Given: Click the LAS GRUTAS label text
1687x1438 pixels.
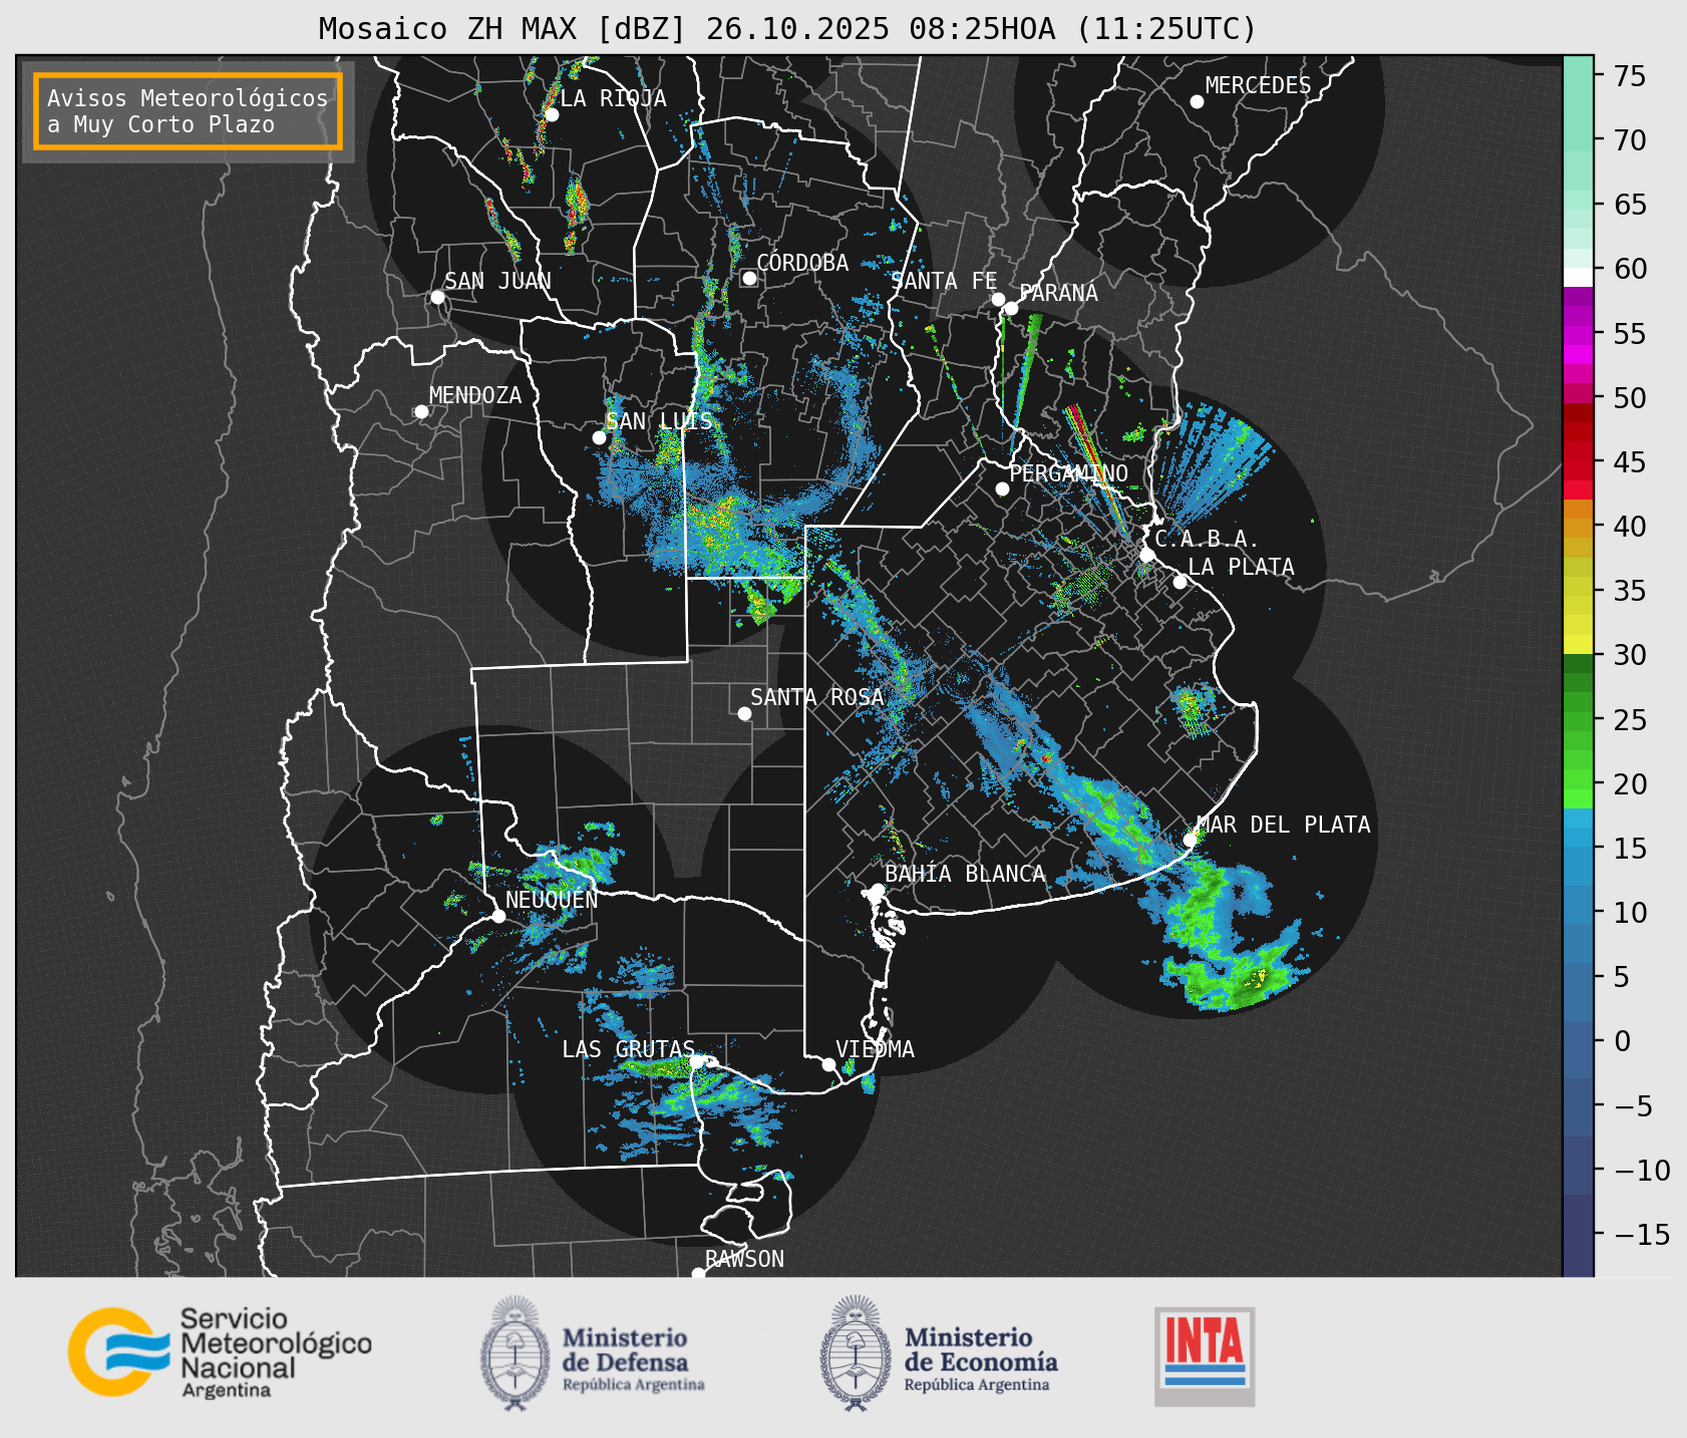Looking at the screenshot, I should [628, 1049].
